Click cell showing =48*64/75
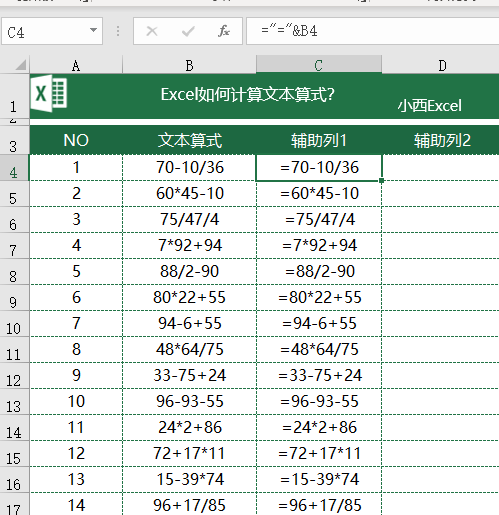Viewport: 499px width, 515px height. coord(319,350)
